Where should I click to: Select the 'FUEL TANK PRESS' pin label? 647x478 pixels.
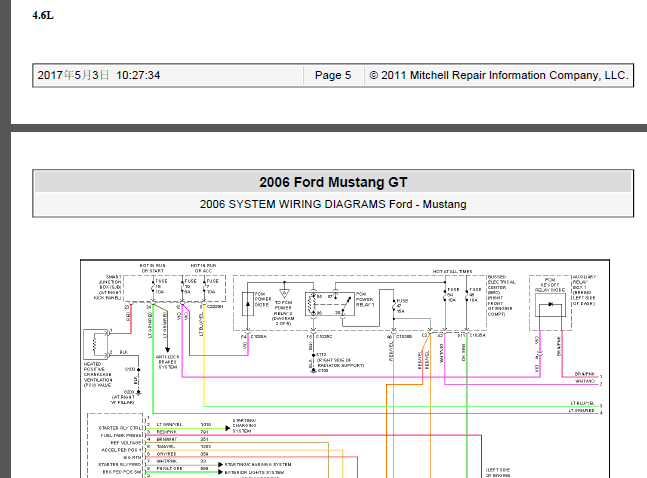[121, 435]
